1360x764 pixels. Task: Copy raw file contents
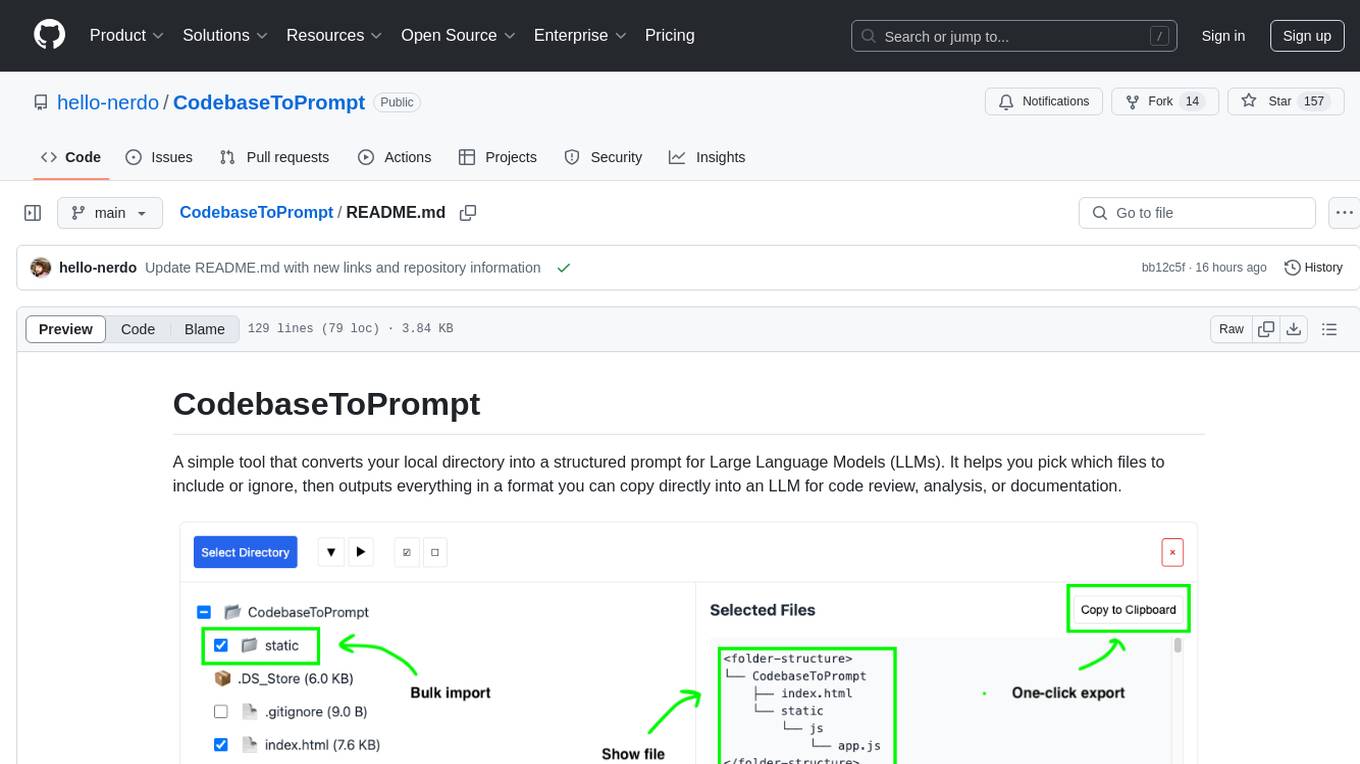click(x=1267, y=329)
